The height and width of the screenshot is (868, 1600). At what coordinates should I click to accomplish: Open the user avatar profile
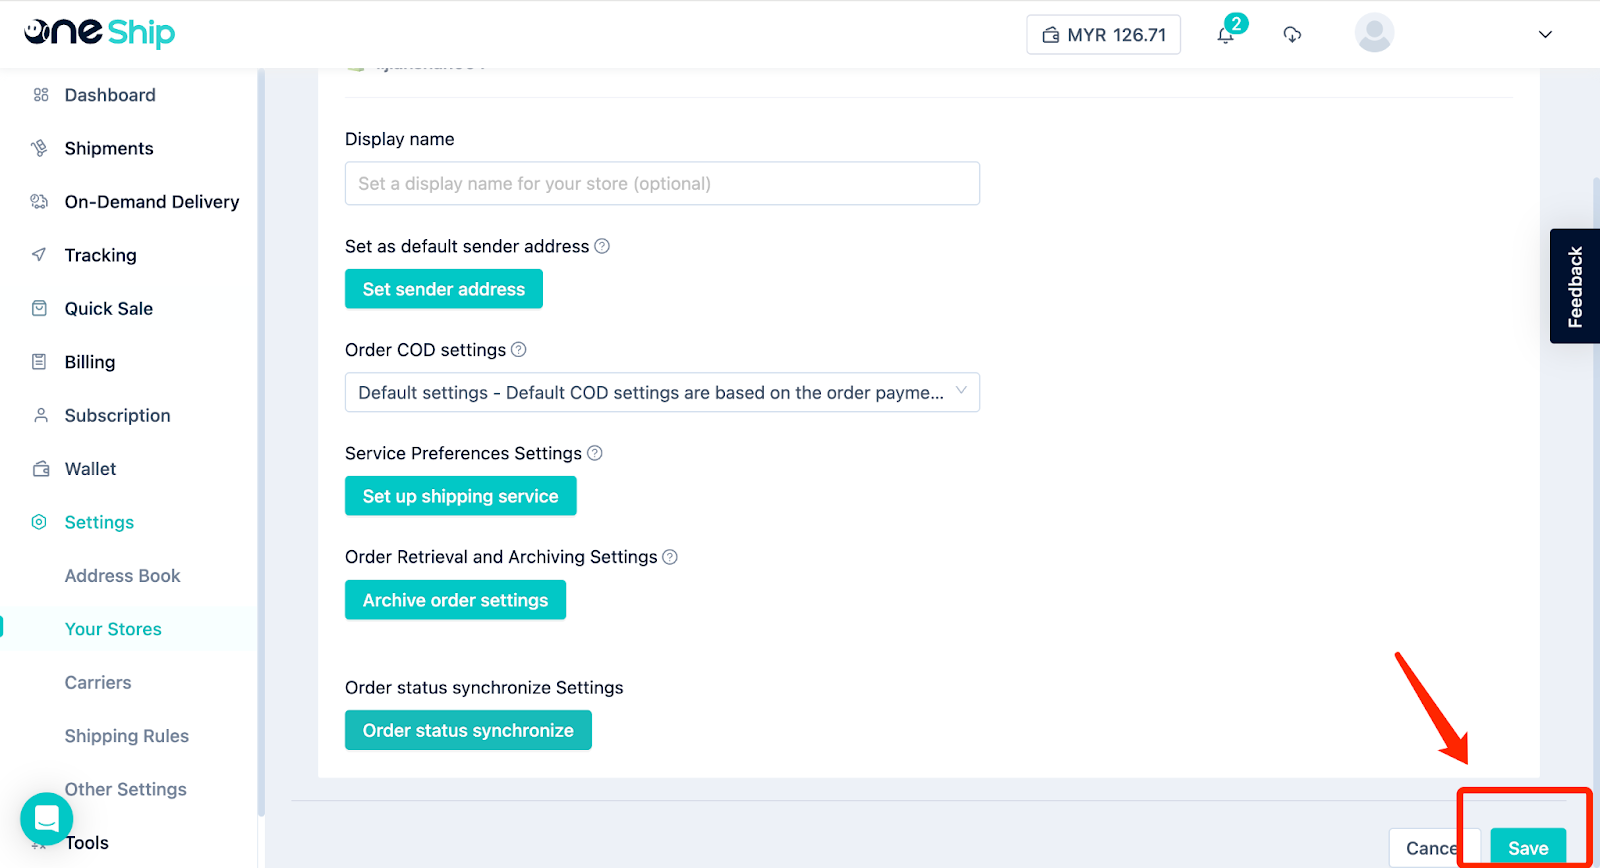(1374, 33)
